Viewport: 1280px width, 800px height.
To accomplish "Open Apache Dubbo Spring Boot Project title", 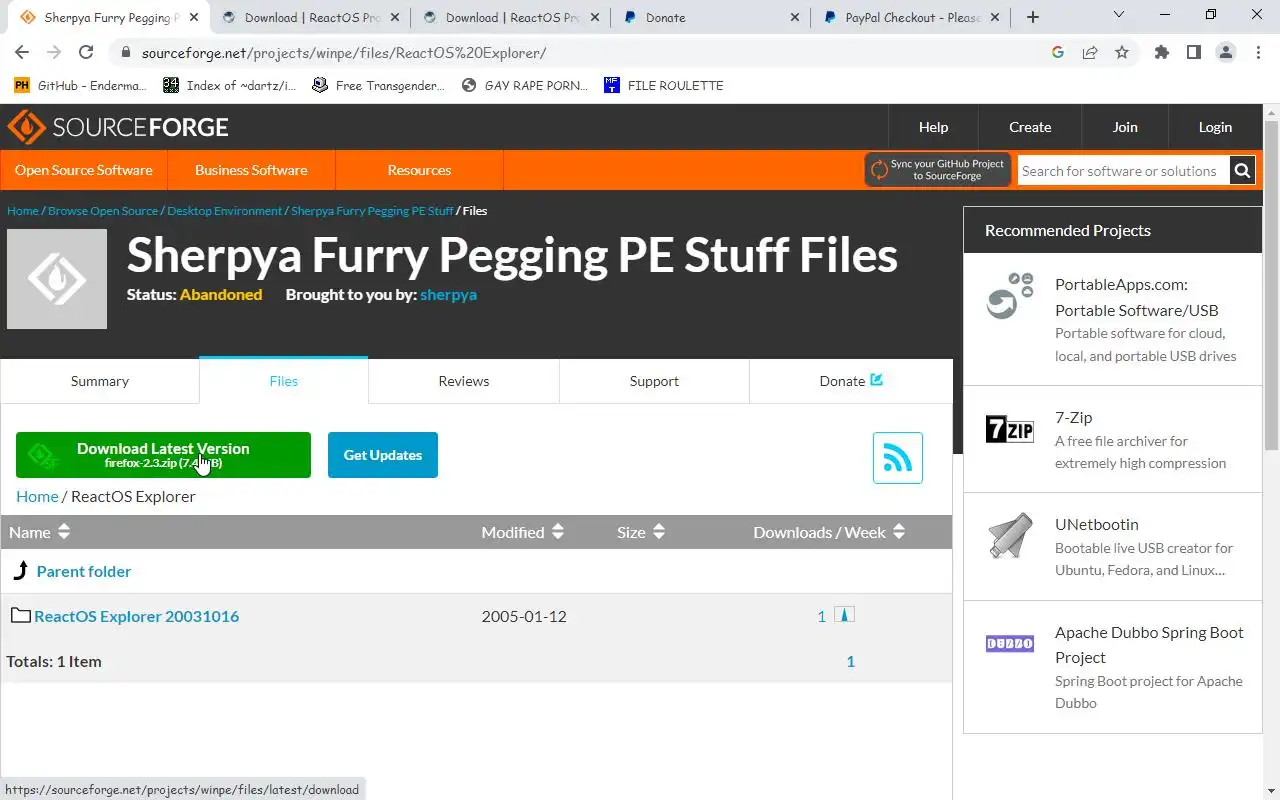I will click(1149, 645).
